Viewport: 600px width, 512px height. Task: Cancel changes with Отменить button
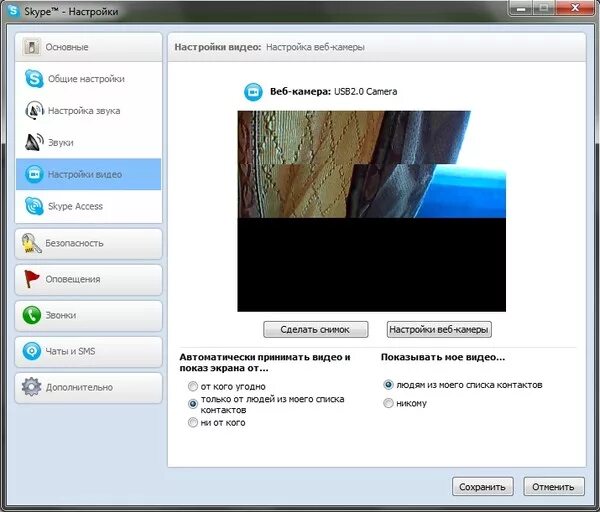(x=554, y=487)
